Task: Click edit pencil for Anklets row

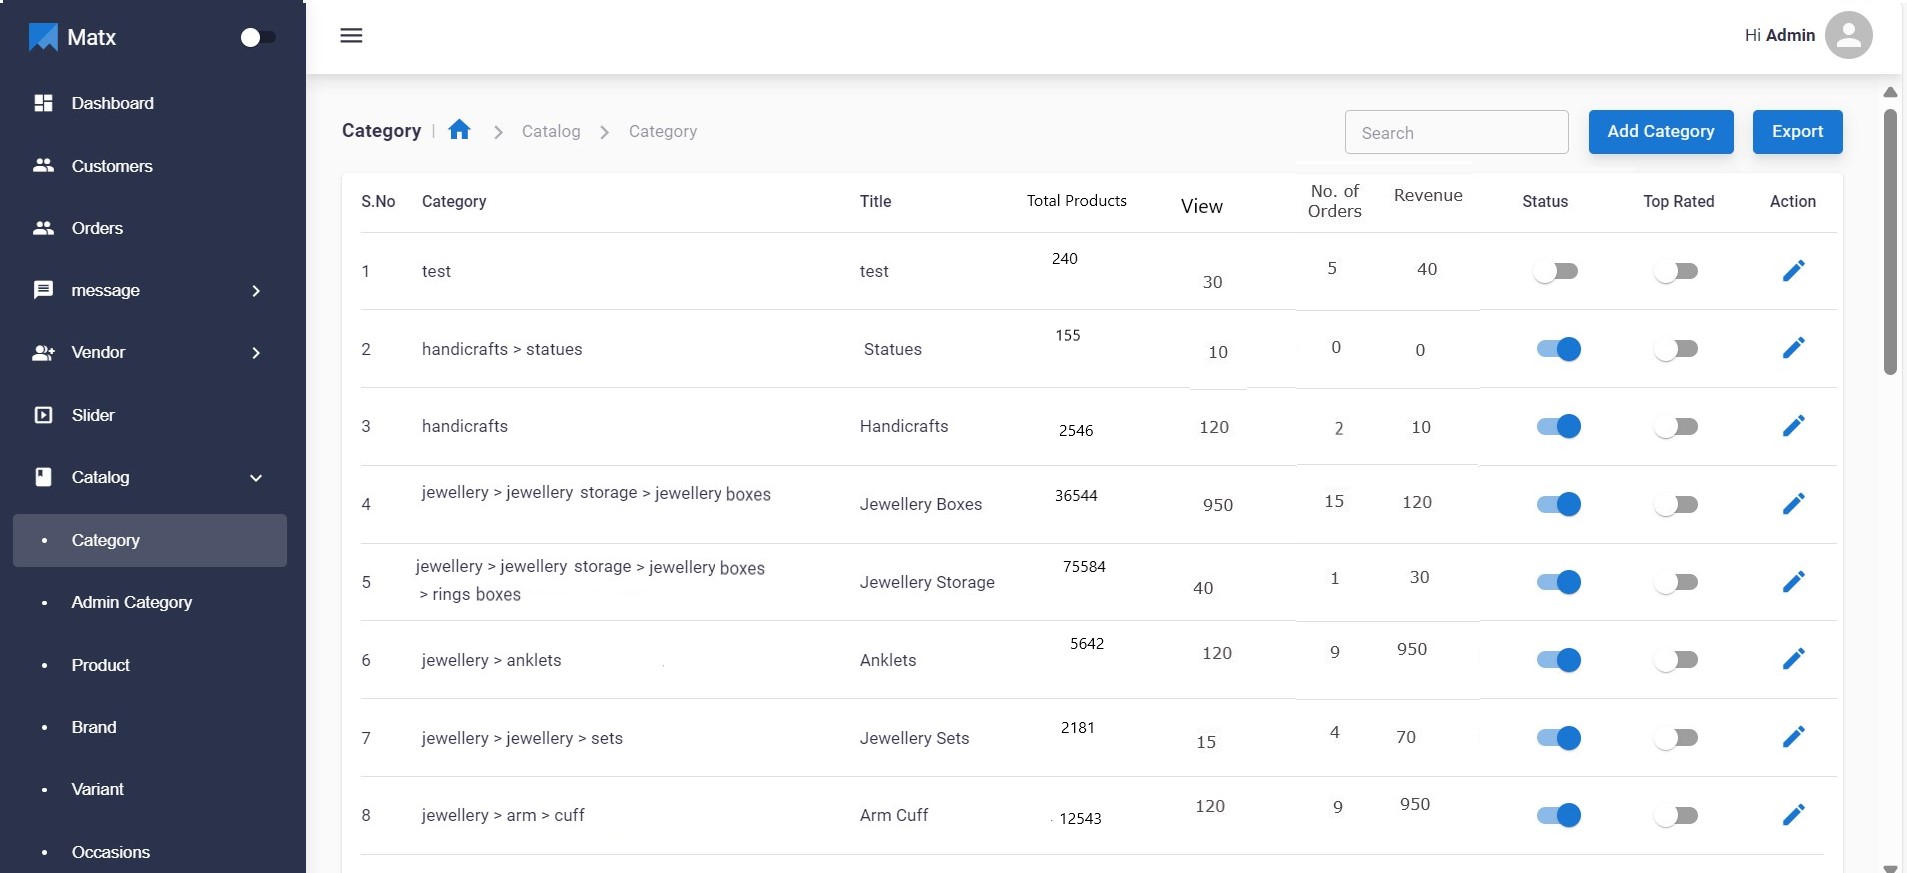Action: [x=1793, y=659]
